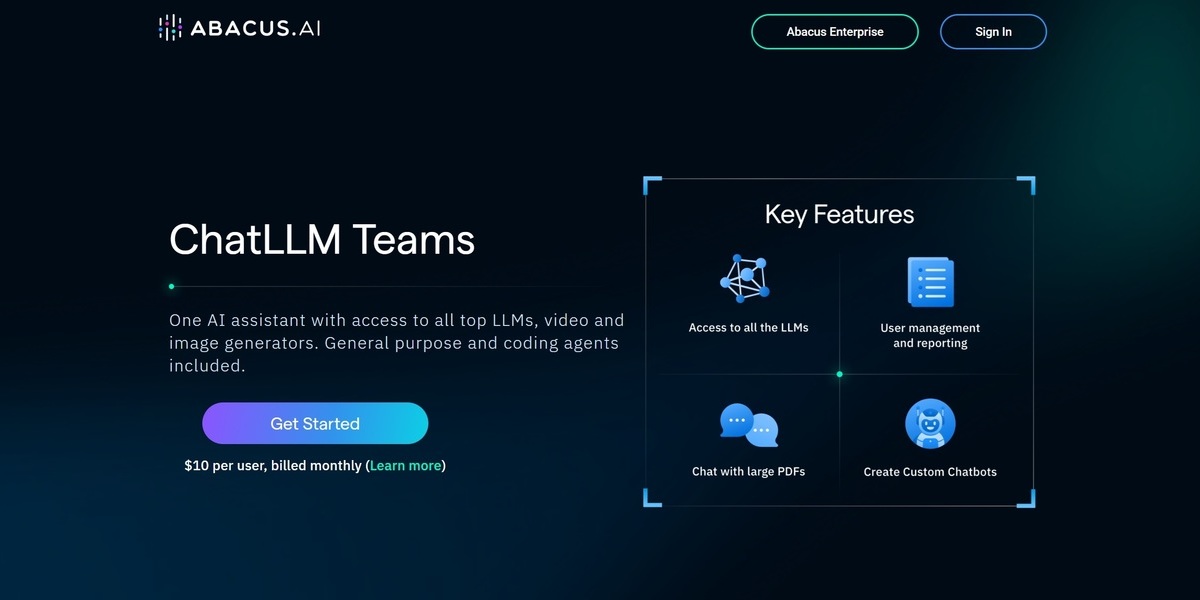Viewport: 1200px width, 600px height.
Task: Click the green dot under ChatLLM Teams
Action: (x=171, y=287)
